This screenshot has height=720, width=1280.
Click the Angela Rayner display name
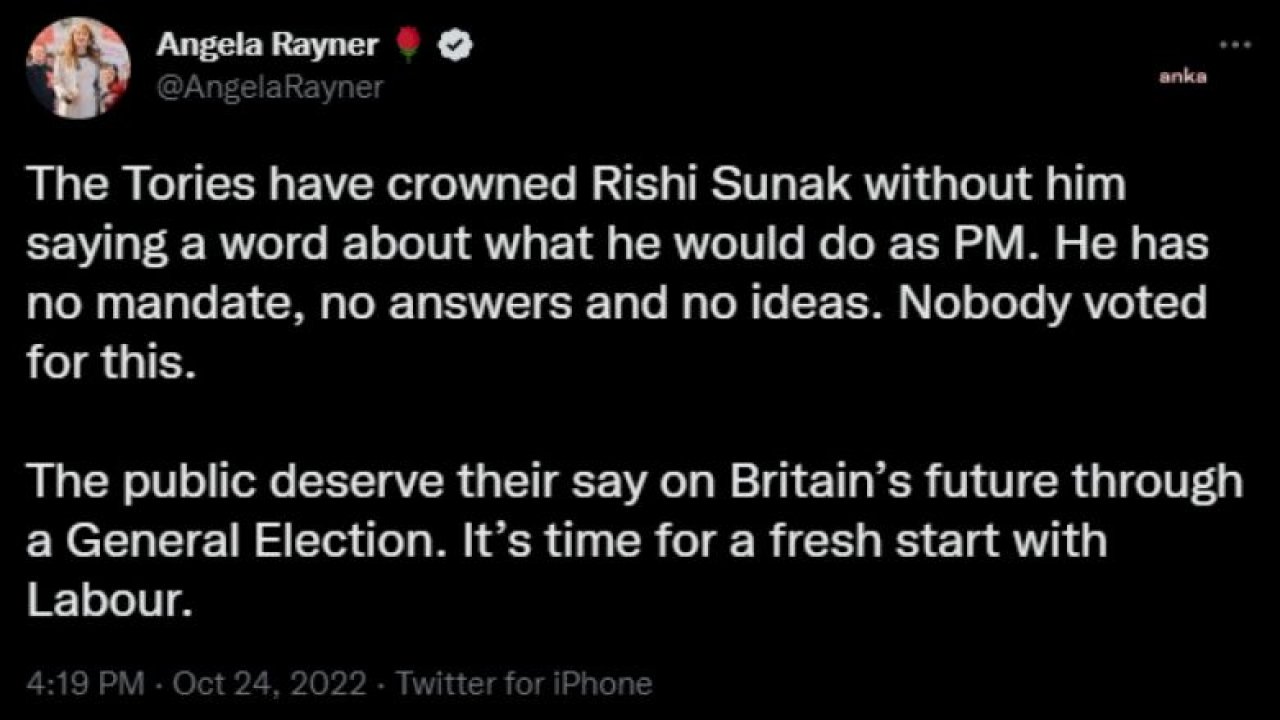click(x=265, y=45)
